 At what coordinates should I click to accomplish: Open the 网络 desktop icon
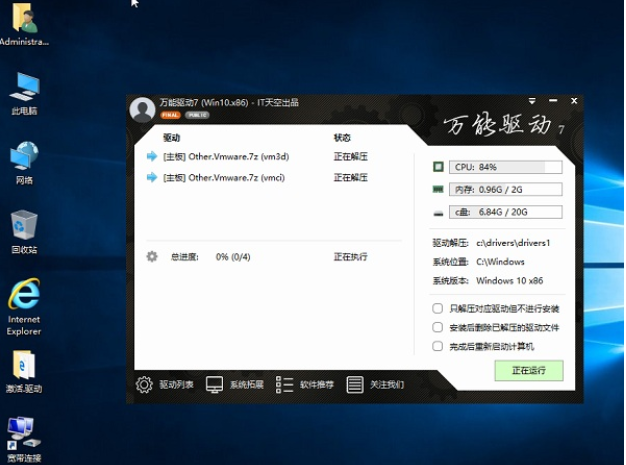pos(24,163)
